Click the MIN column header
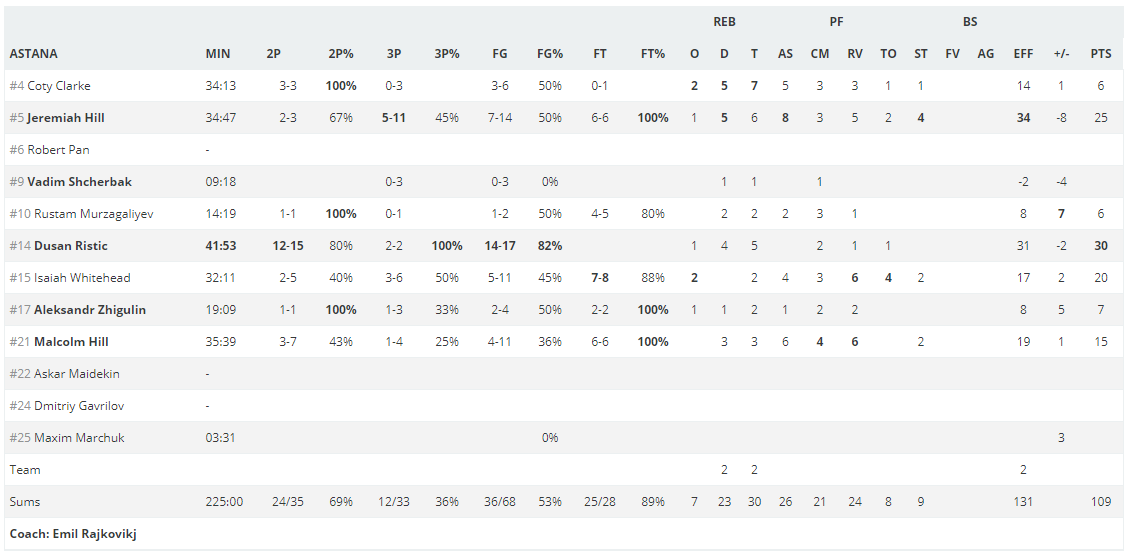Screen dimensions: 1131x551 click(218, 54)
